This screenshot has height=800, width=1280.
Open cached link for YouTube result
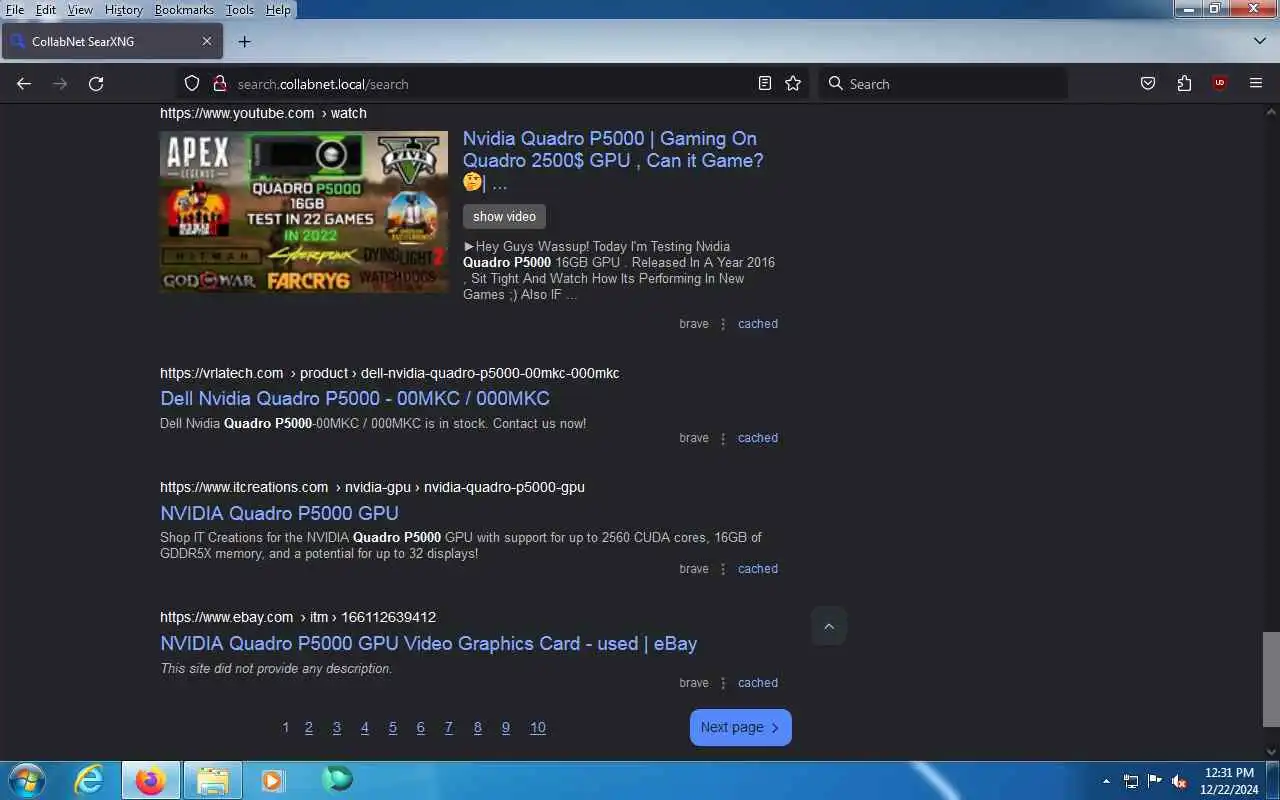pyautogui.click(x=758, y=324)
